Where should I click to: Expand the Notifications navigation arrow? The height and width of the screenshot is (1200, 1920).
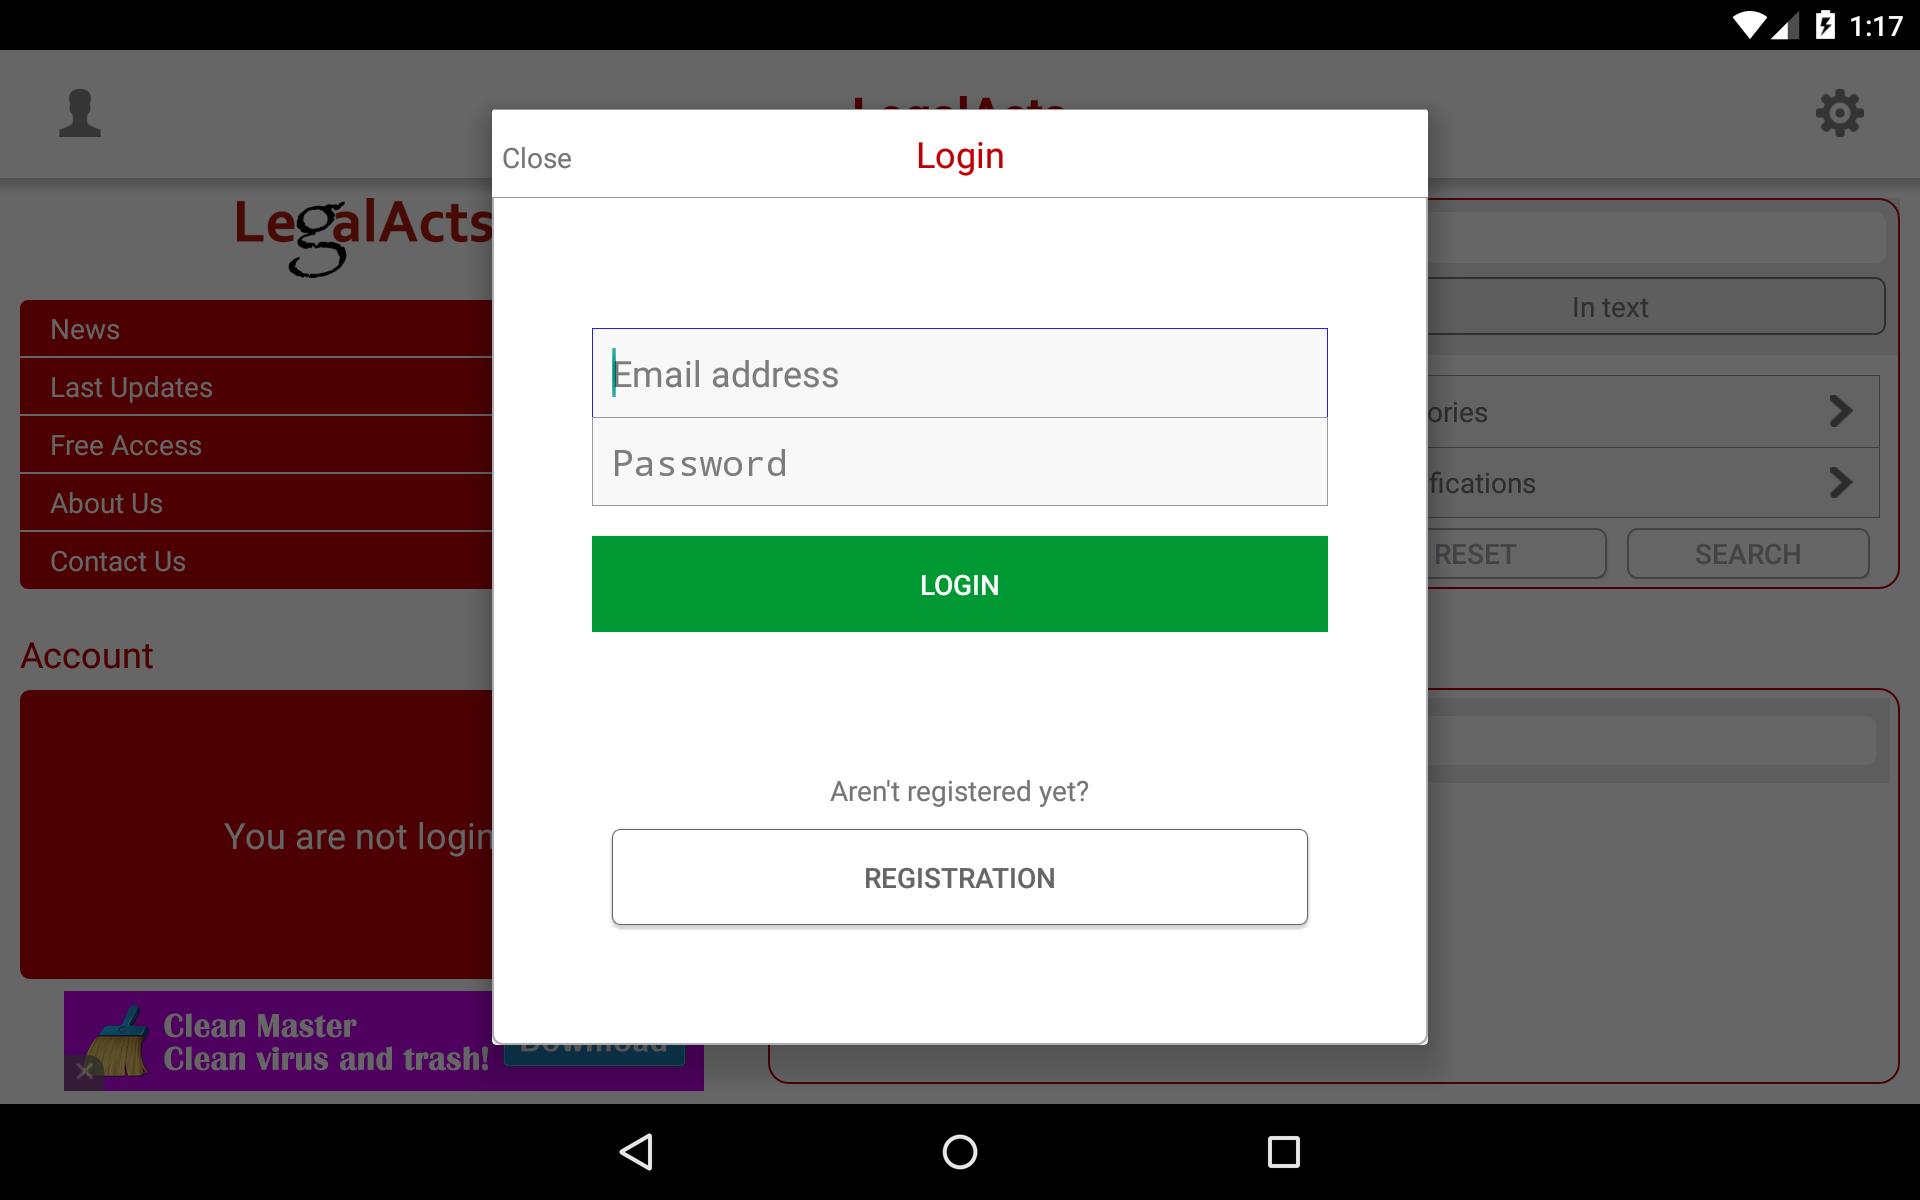tap(1844, 482)
